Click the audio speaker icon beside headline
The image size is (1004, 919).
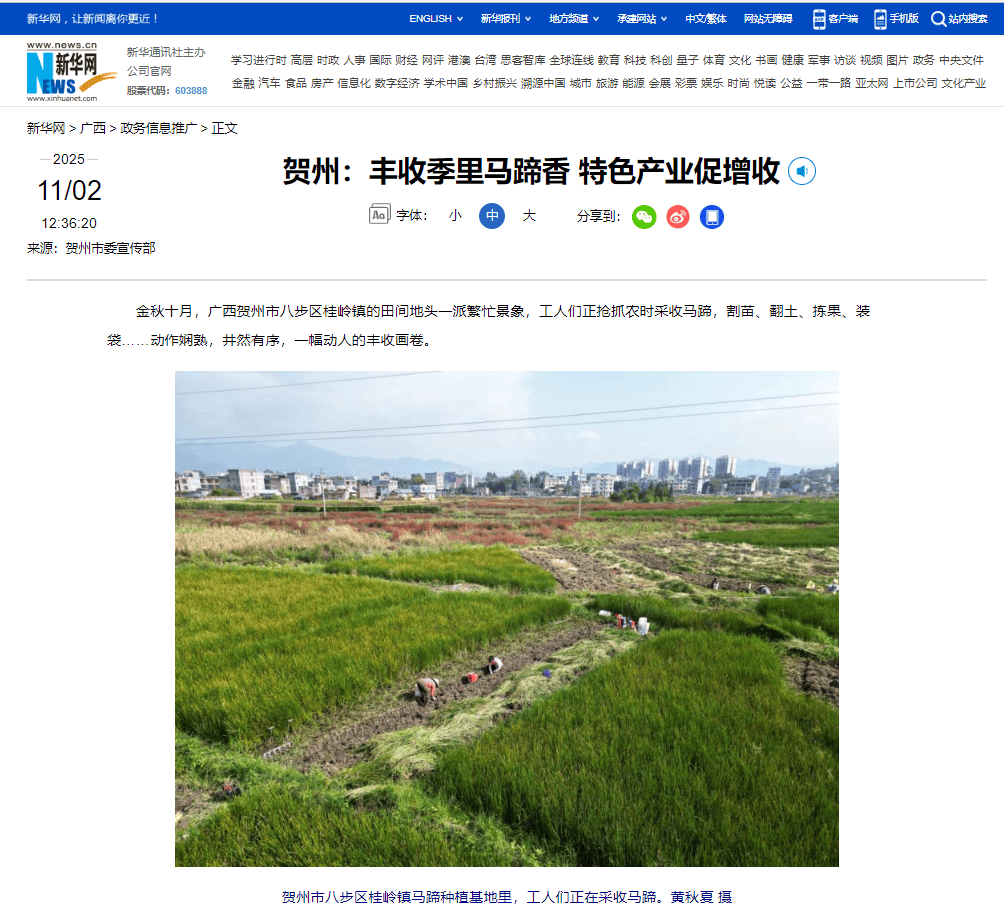tap(802, 171)
